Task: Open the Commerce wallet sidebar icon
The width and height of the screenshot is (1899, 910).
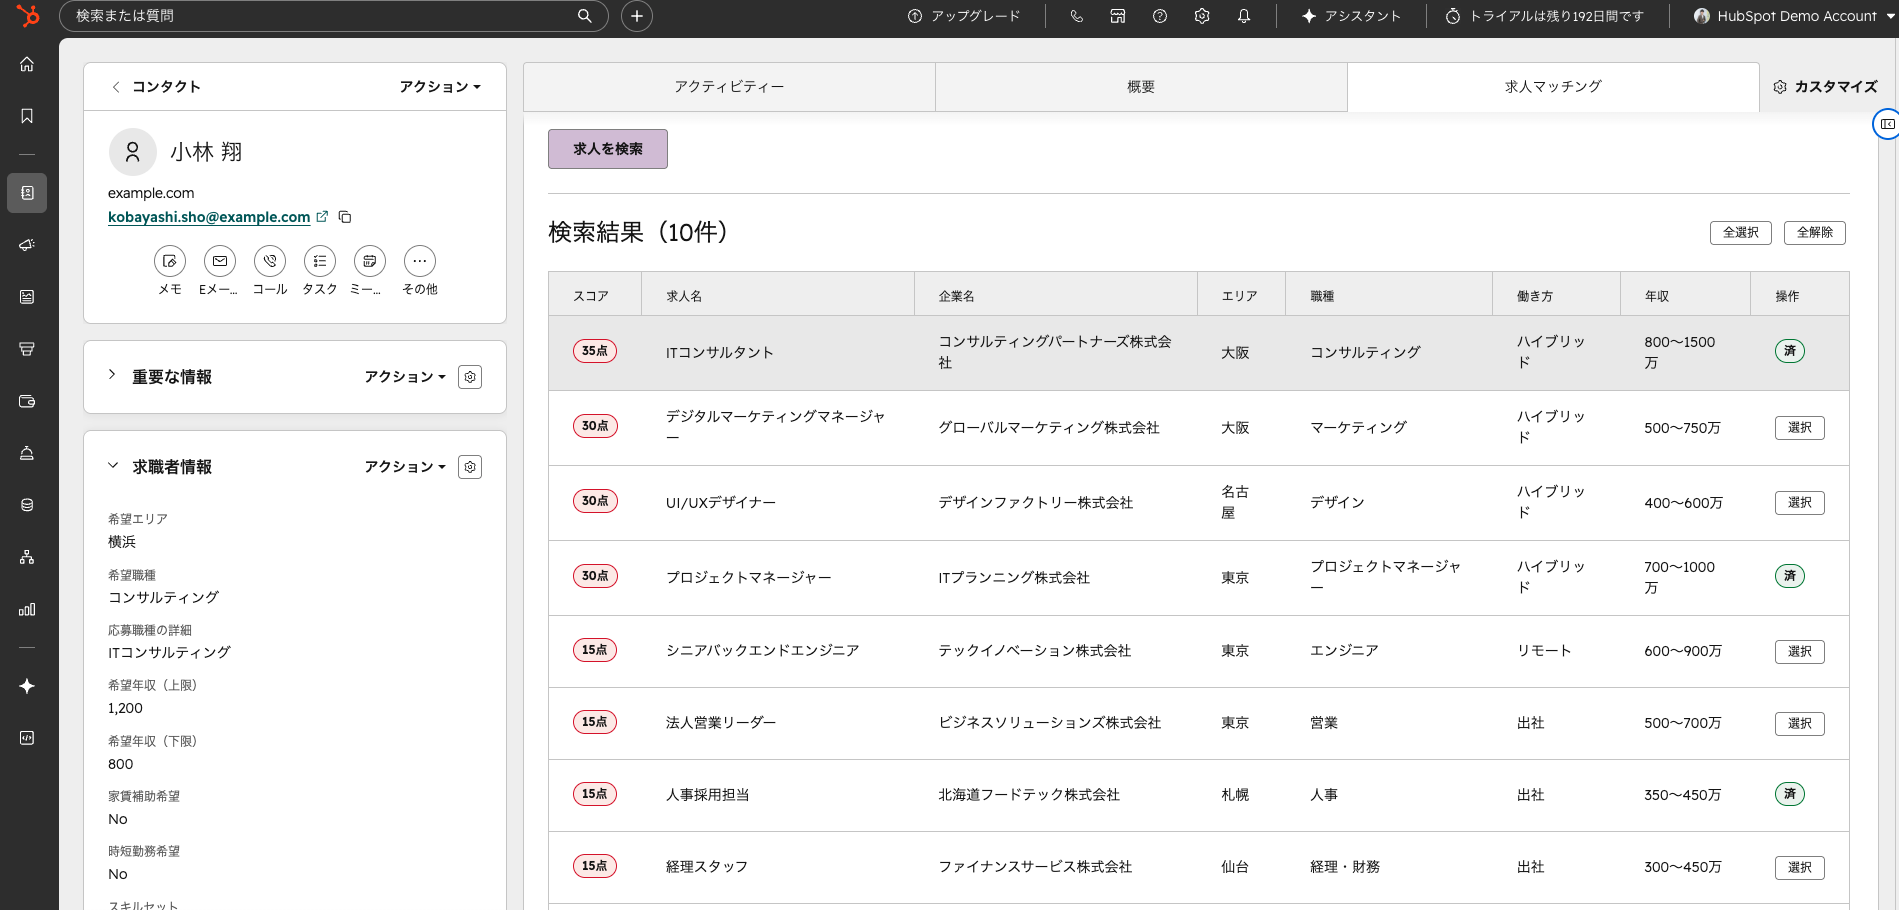Action: (27, 401)
